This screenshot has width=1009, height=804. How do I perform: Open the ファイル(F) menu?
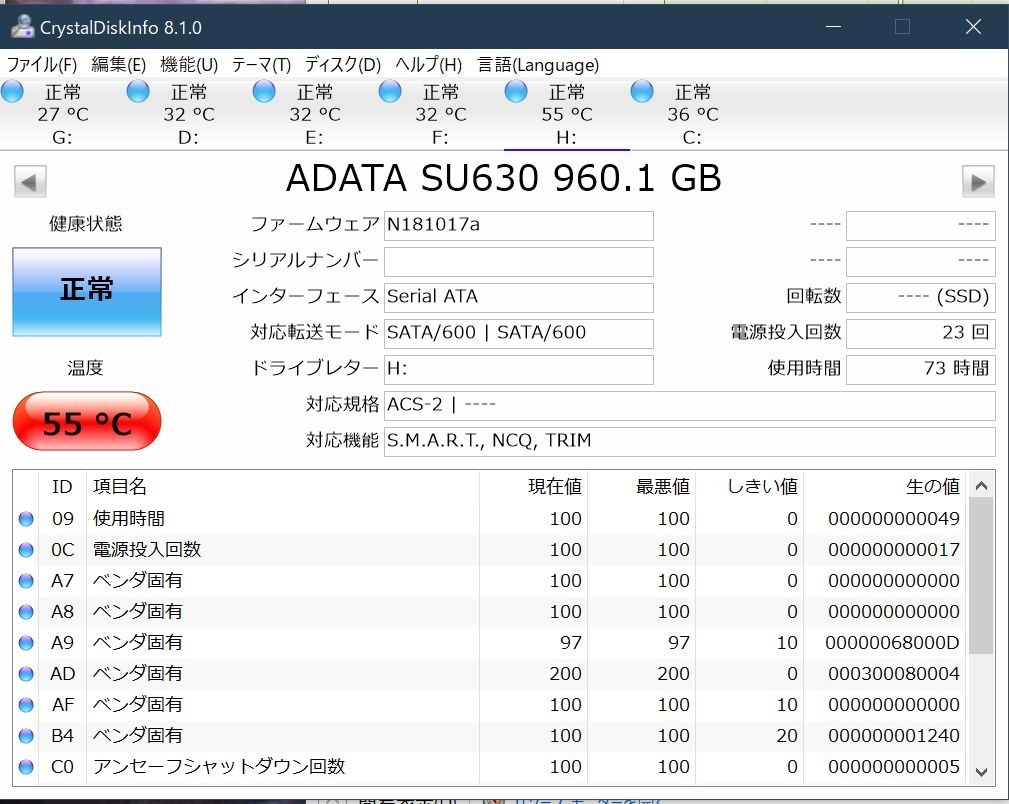tap(42, 65)
